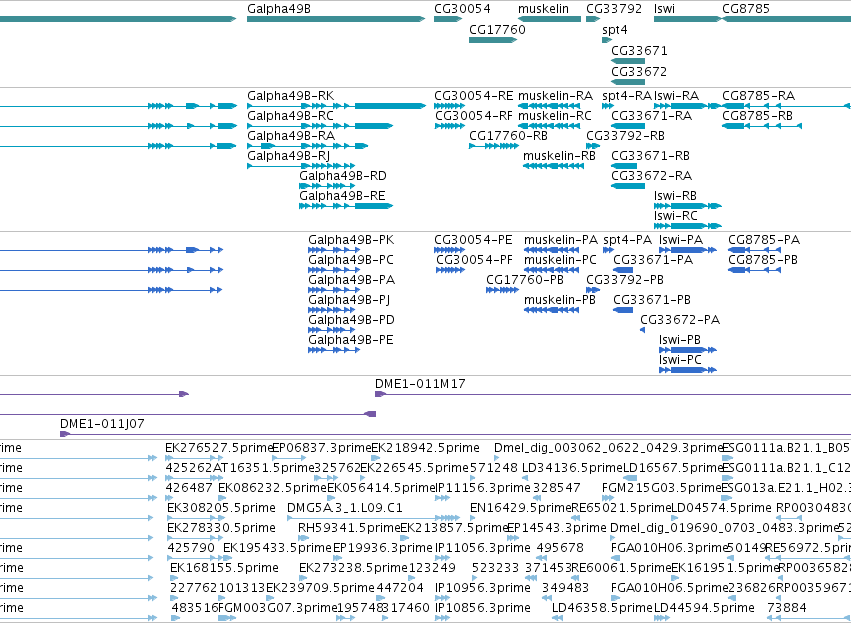The height and width of the screenshot is (623, 851).
Task: Select transcript Iswi-RC
Action: pyautogui.click(x=688, y=226)
